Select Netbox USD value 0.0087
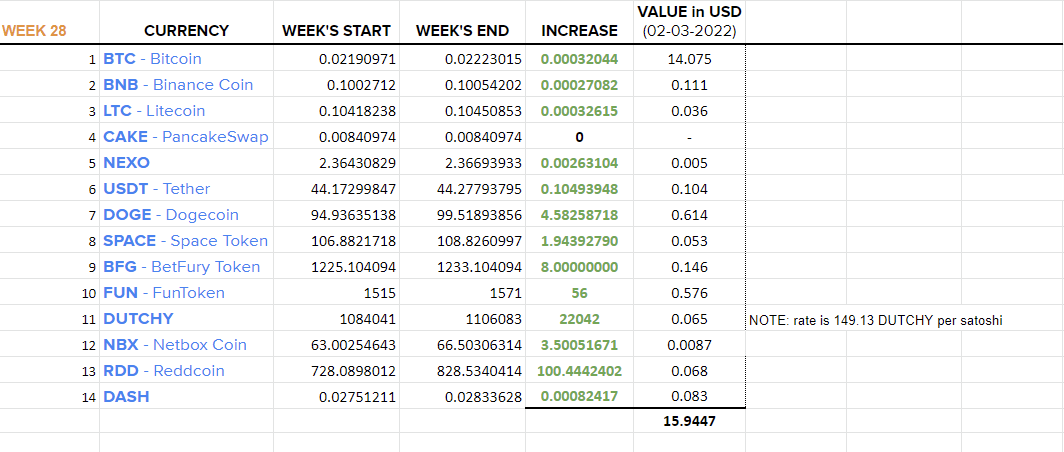 pyautogui.click(x=689, y=345)
